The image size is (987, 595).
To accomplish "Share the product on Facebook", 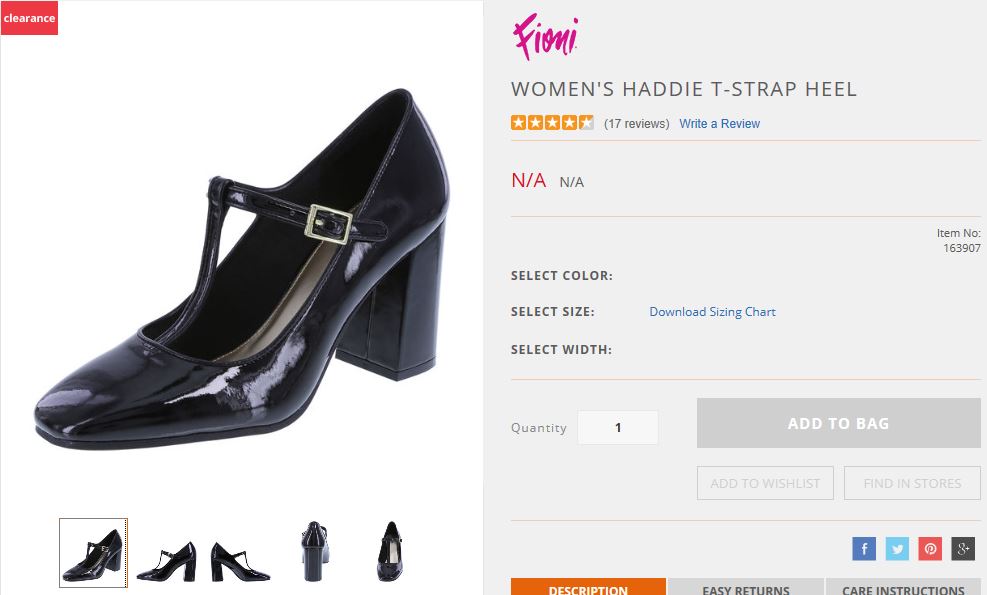I will tap(863, 548).
